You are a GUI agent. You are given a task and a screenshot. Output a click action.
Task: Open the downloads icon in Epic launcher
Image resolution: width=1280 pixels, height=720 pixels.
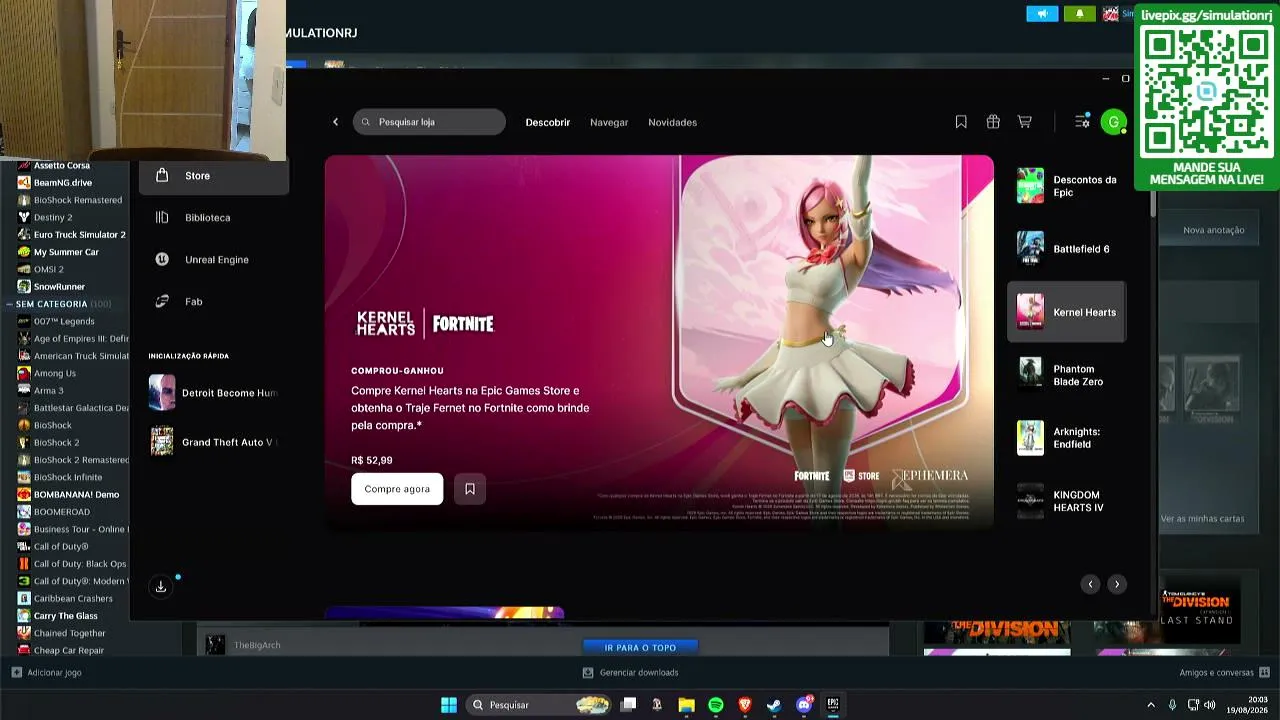[x=161, y=587]
